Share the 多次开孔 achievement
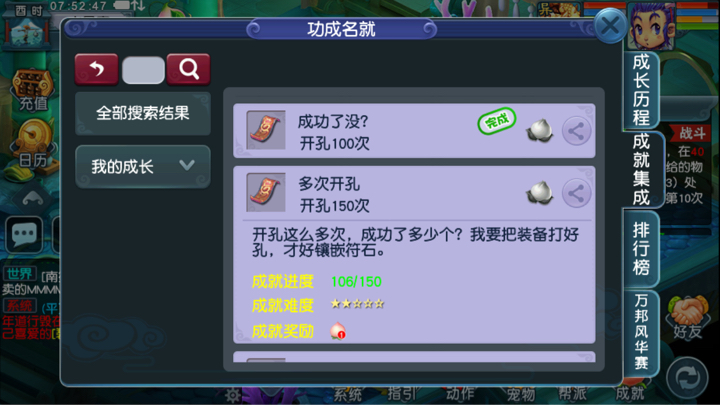This screenshot has height=405, width=720. tap(576, 193)
